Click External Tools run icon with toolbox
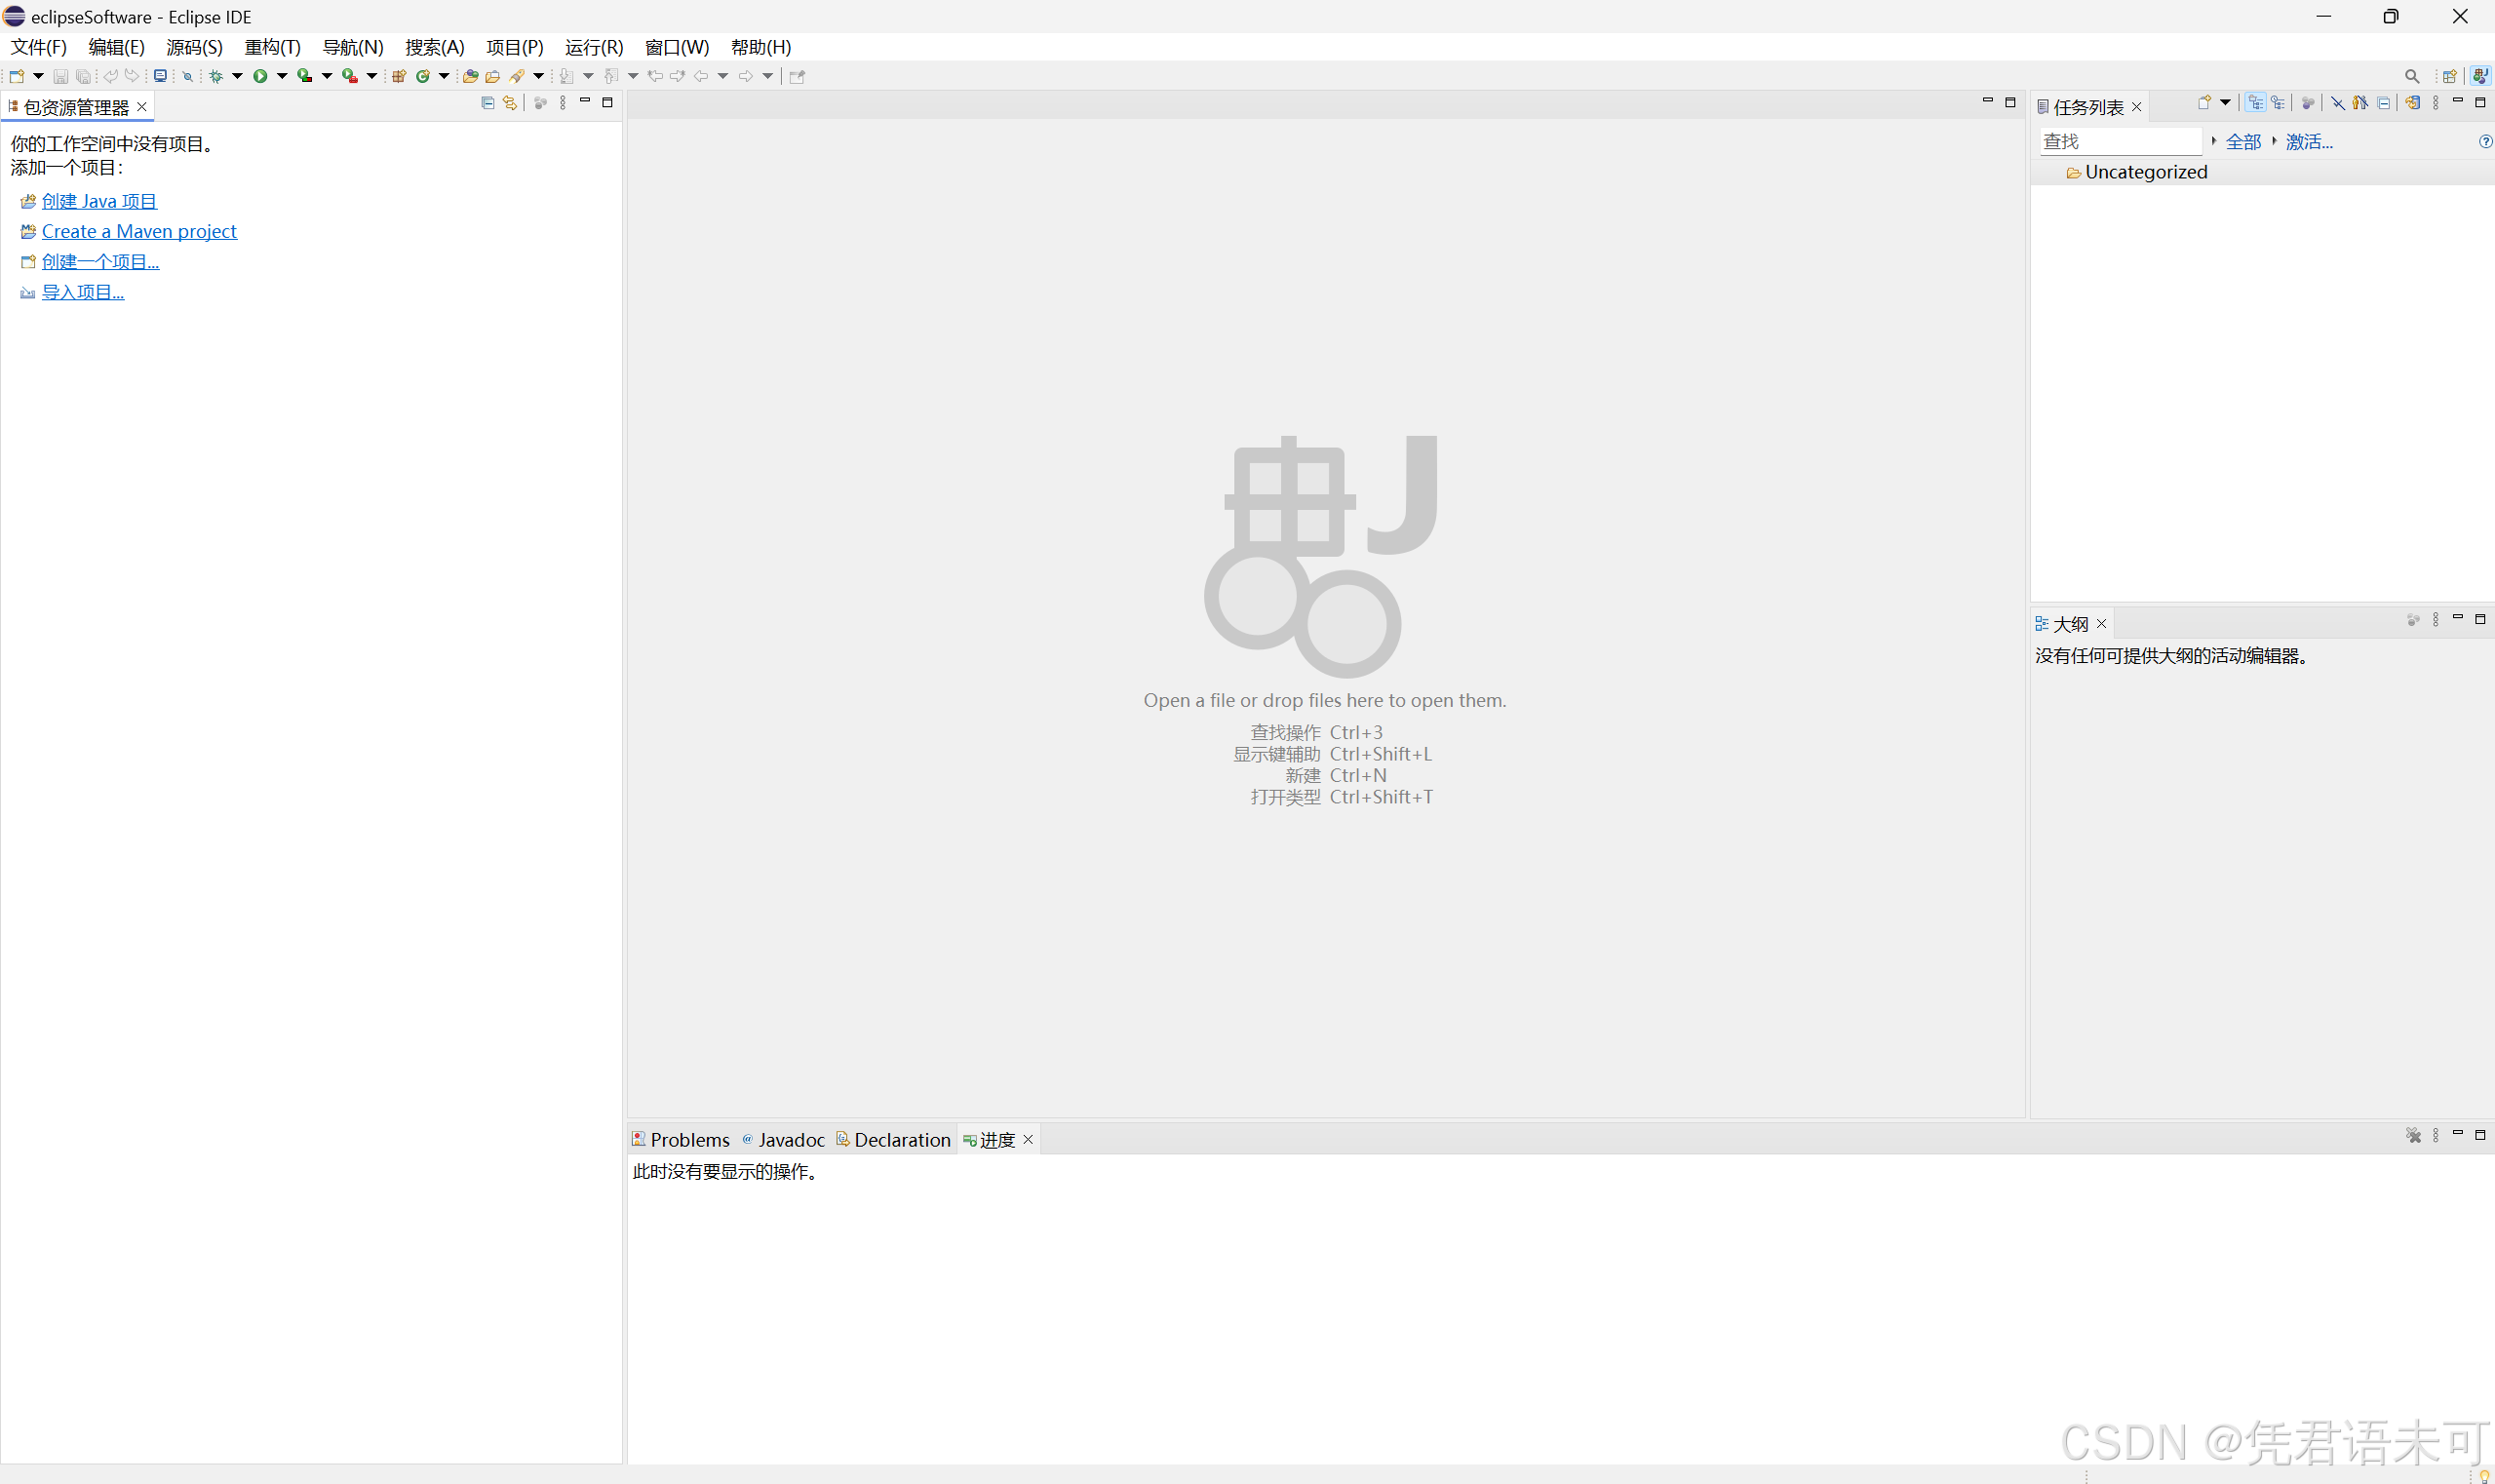This screenshot has width=2495, height=1484. tap(350, 76)
